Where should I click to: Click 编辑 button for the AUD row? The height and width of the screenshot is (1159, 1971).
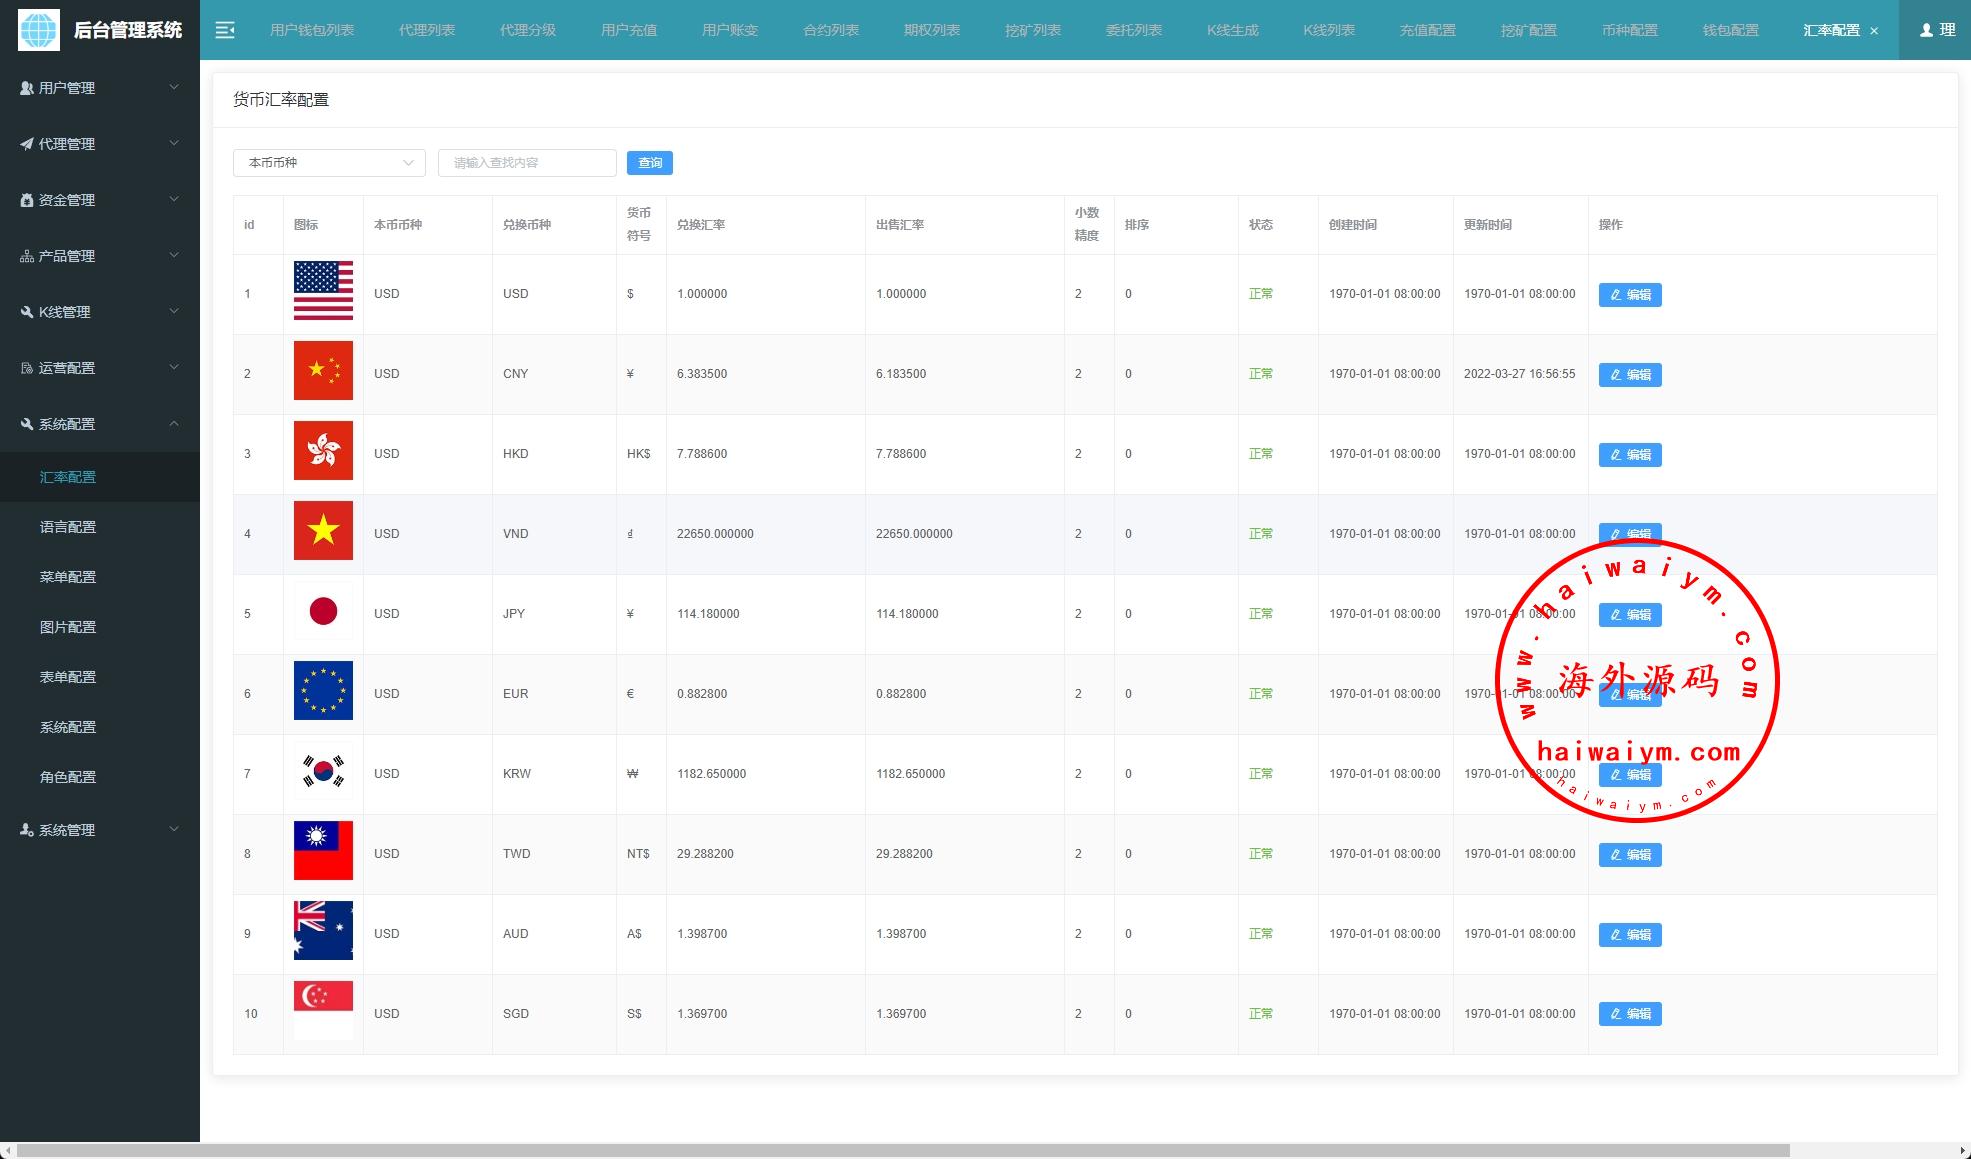coord(1629,935)
